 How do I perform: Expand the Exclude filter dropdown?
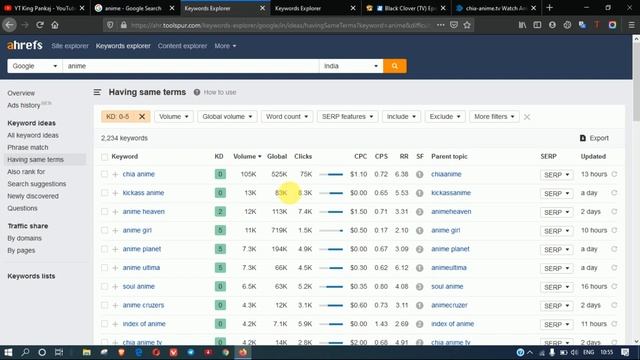coord(444,117)
